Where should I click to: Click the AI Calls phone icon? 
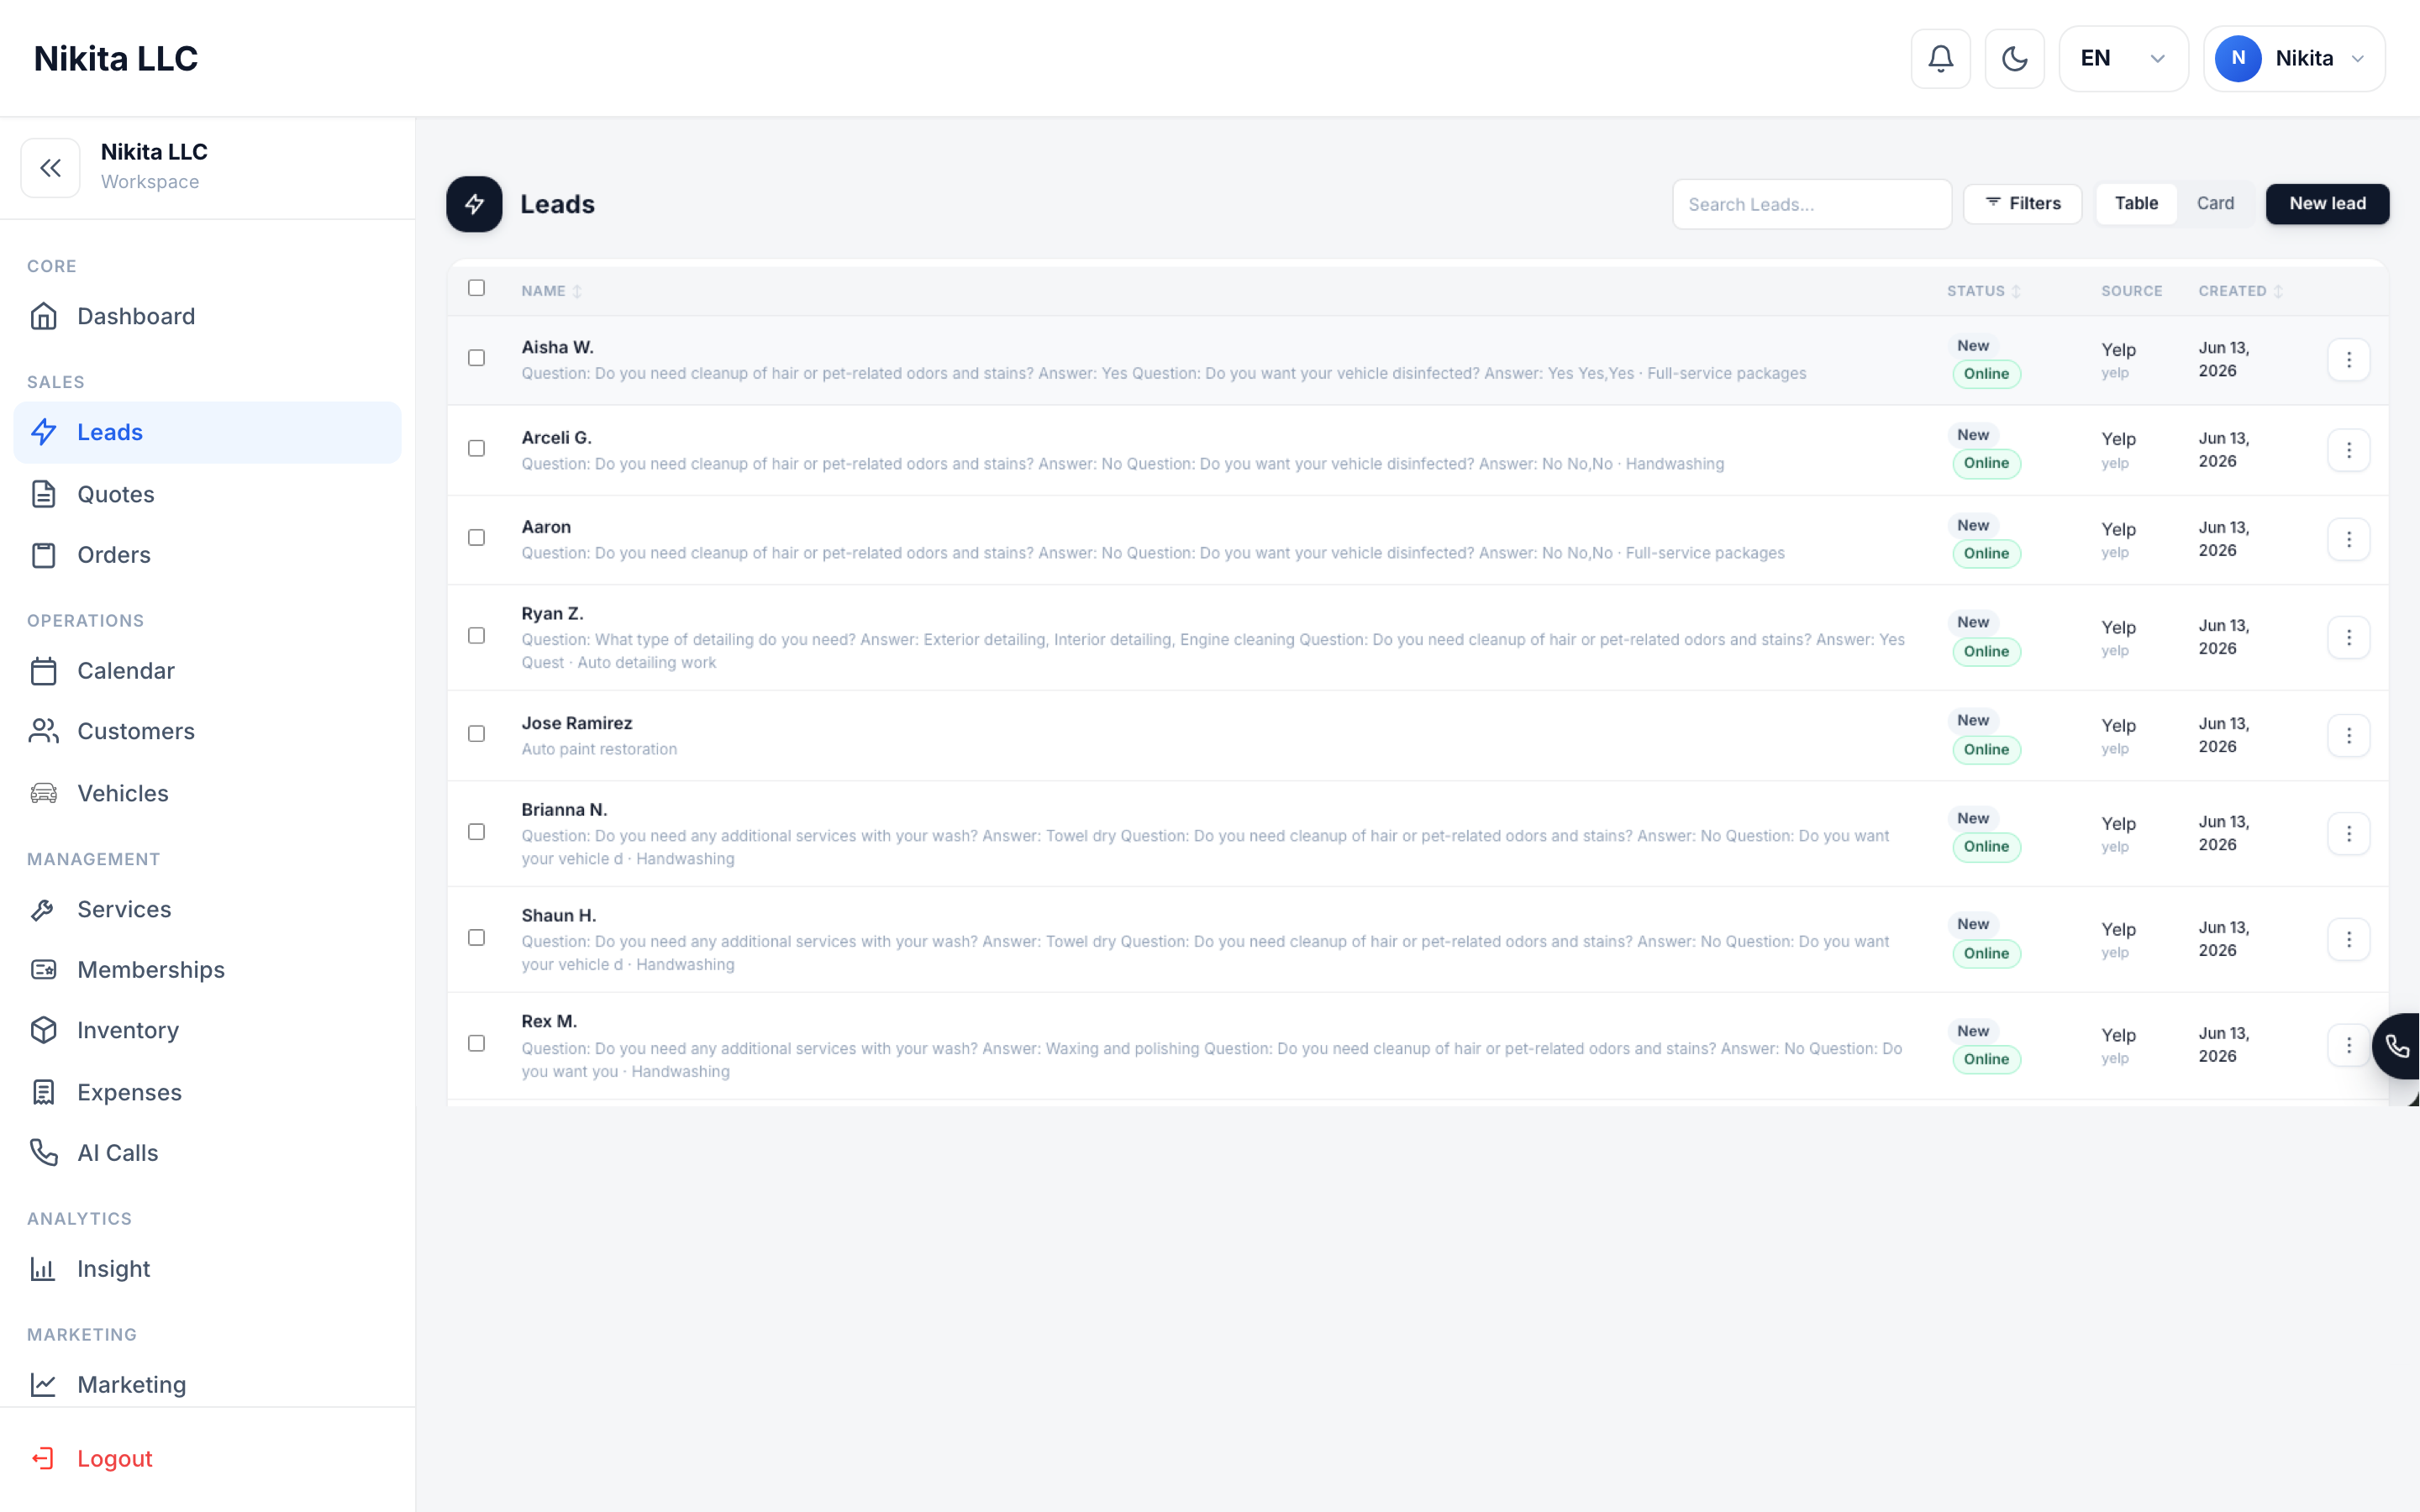(43, 1153)
